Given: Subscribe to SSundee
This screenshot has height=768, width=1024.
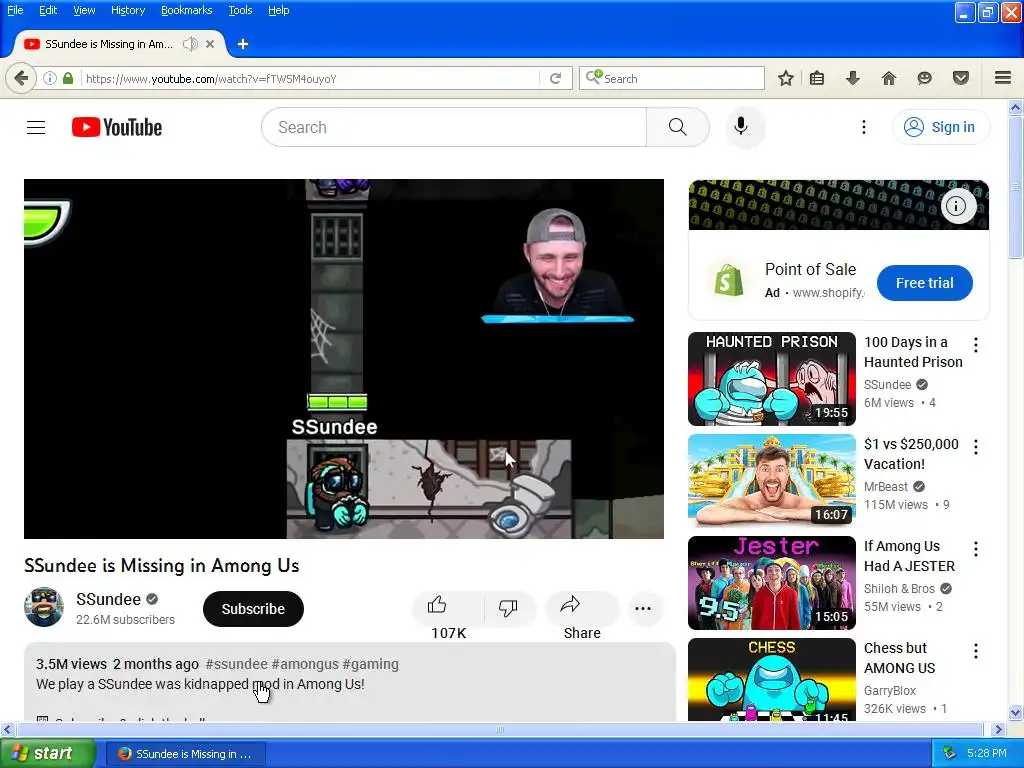Looking at the screenshot, I should click(x=253, y=609).
